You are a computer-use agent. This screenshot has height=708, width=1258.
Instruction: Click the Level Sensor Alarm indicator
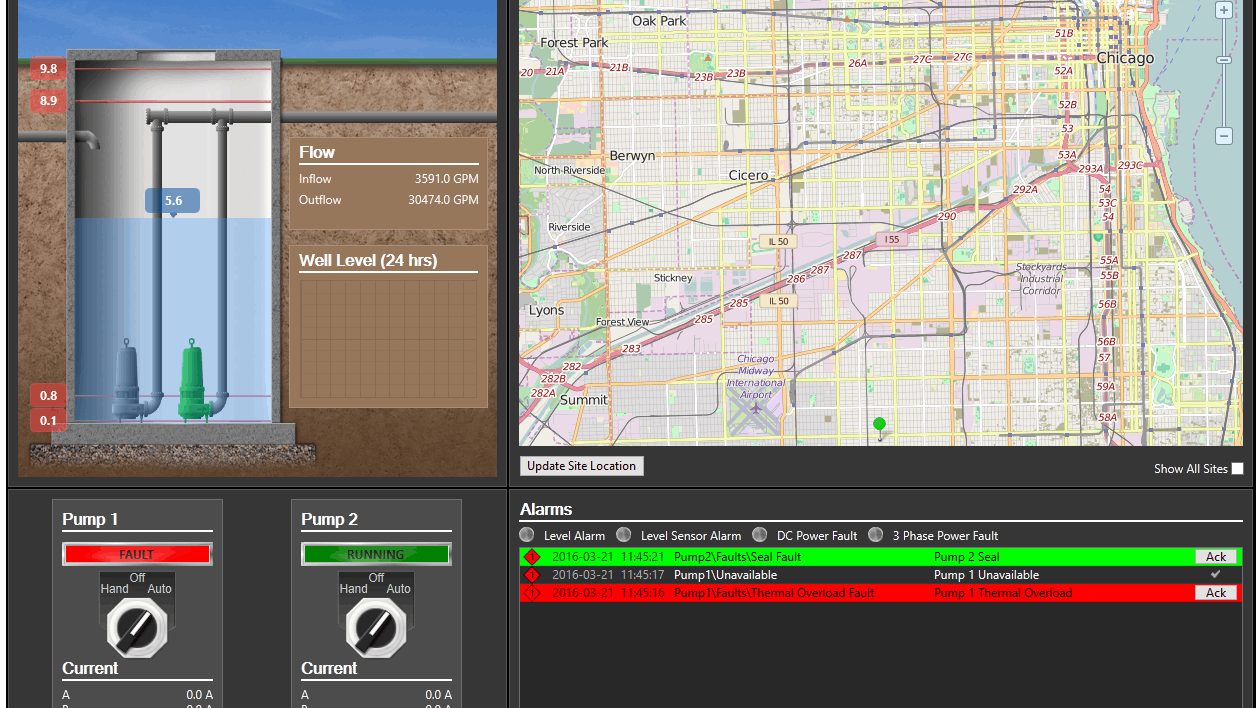click(624, 535)
